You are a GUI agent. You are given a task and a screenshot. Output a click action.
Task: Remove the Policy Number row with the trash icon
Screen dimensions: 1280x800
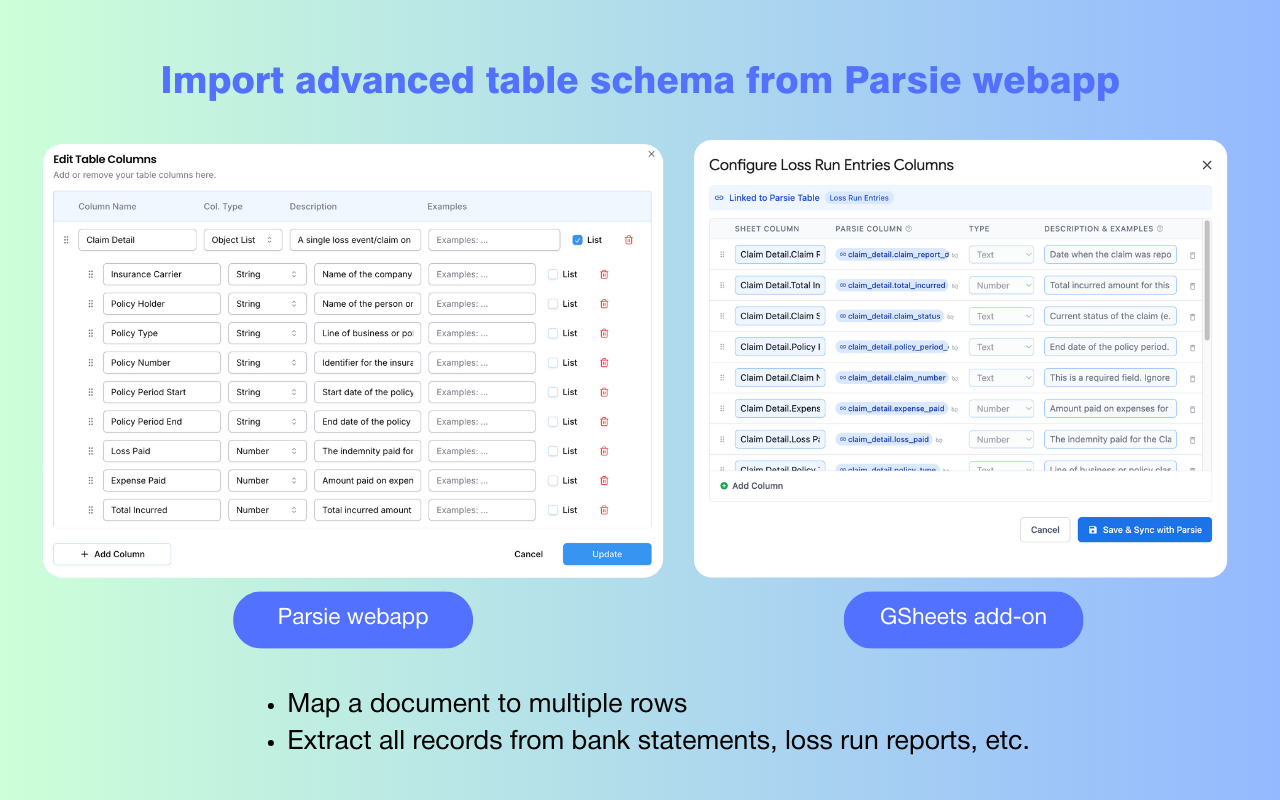click(604, 363)
